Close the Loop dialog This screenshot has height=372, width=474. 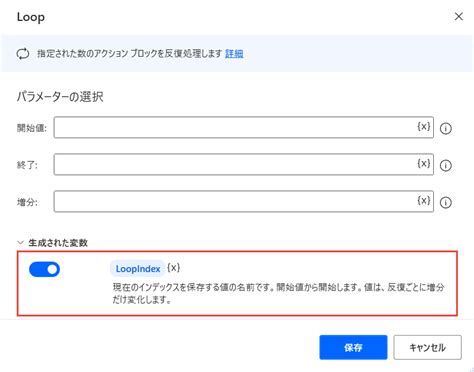click(x=459, y=16)
